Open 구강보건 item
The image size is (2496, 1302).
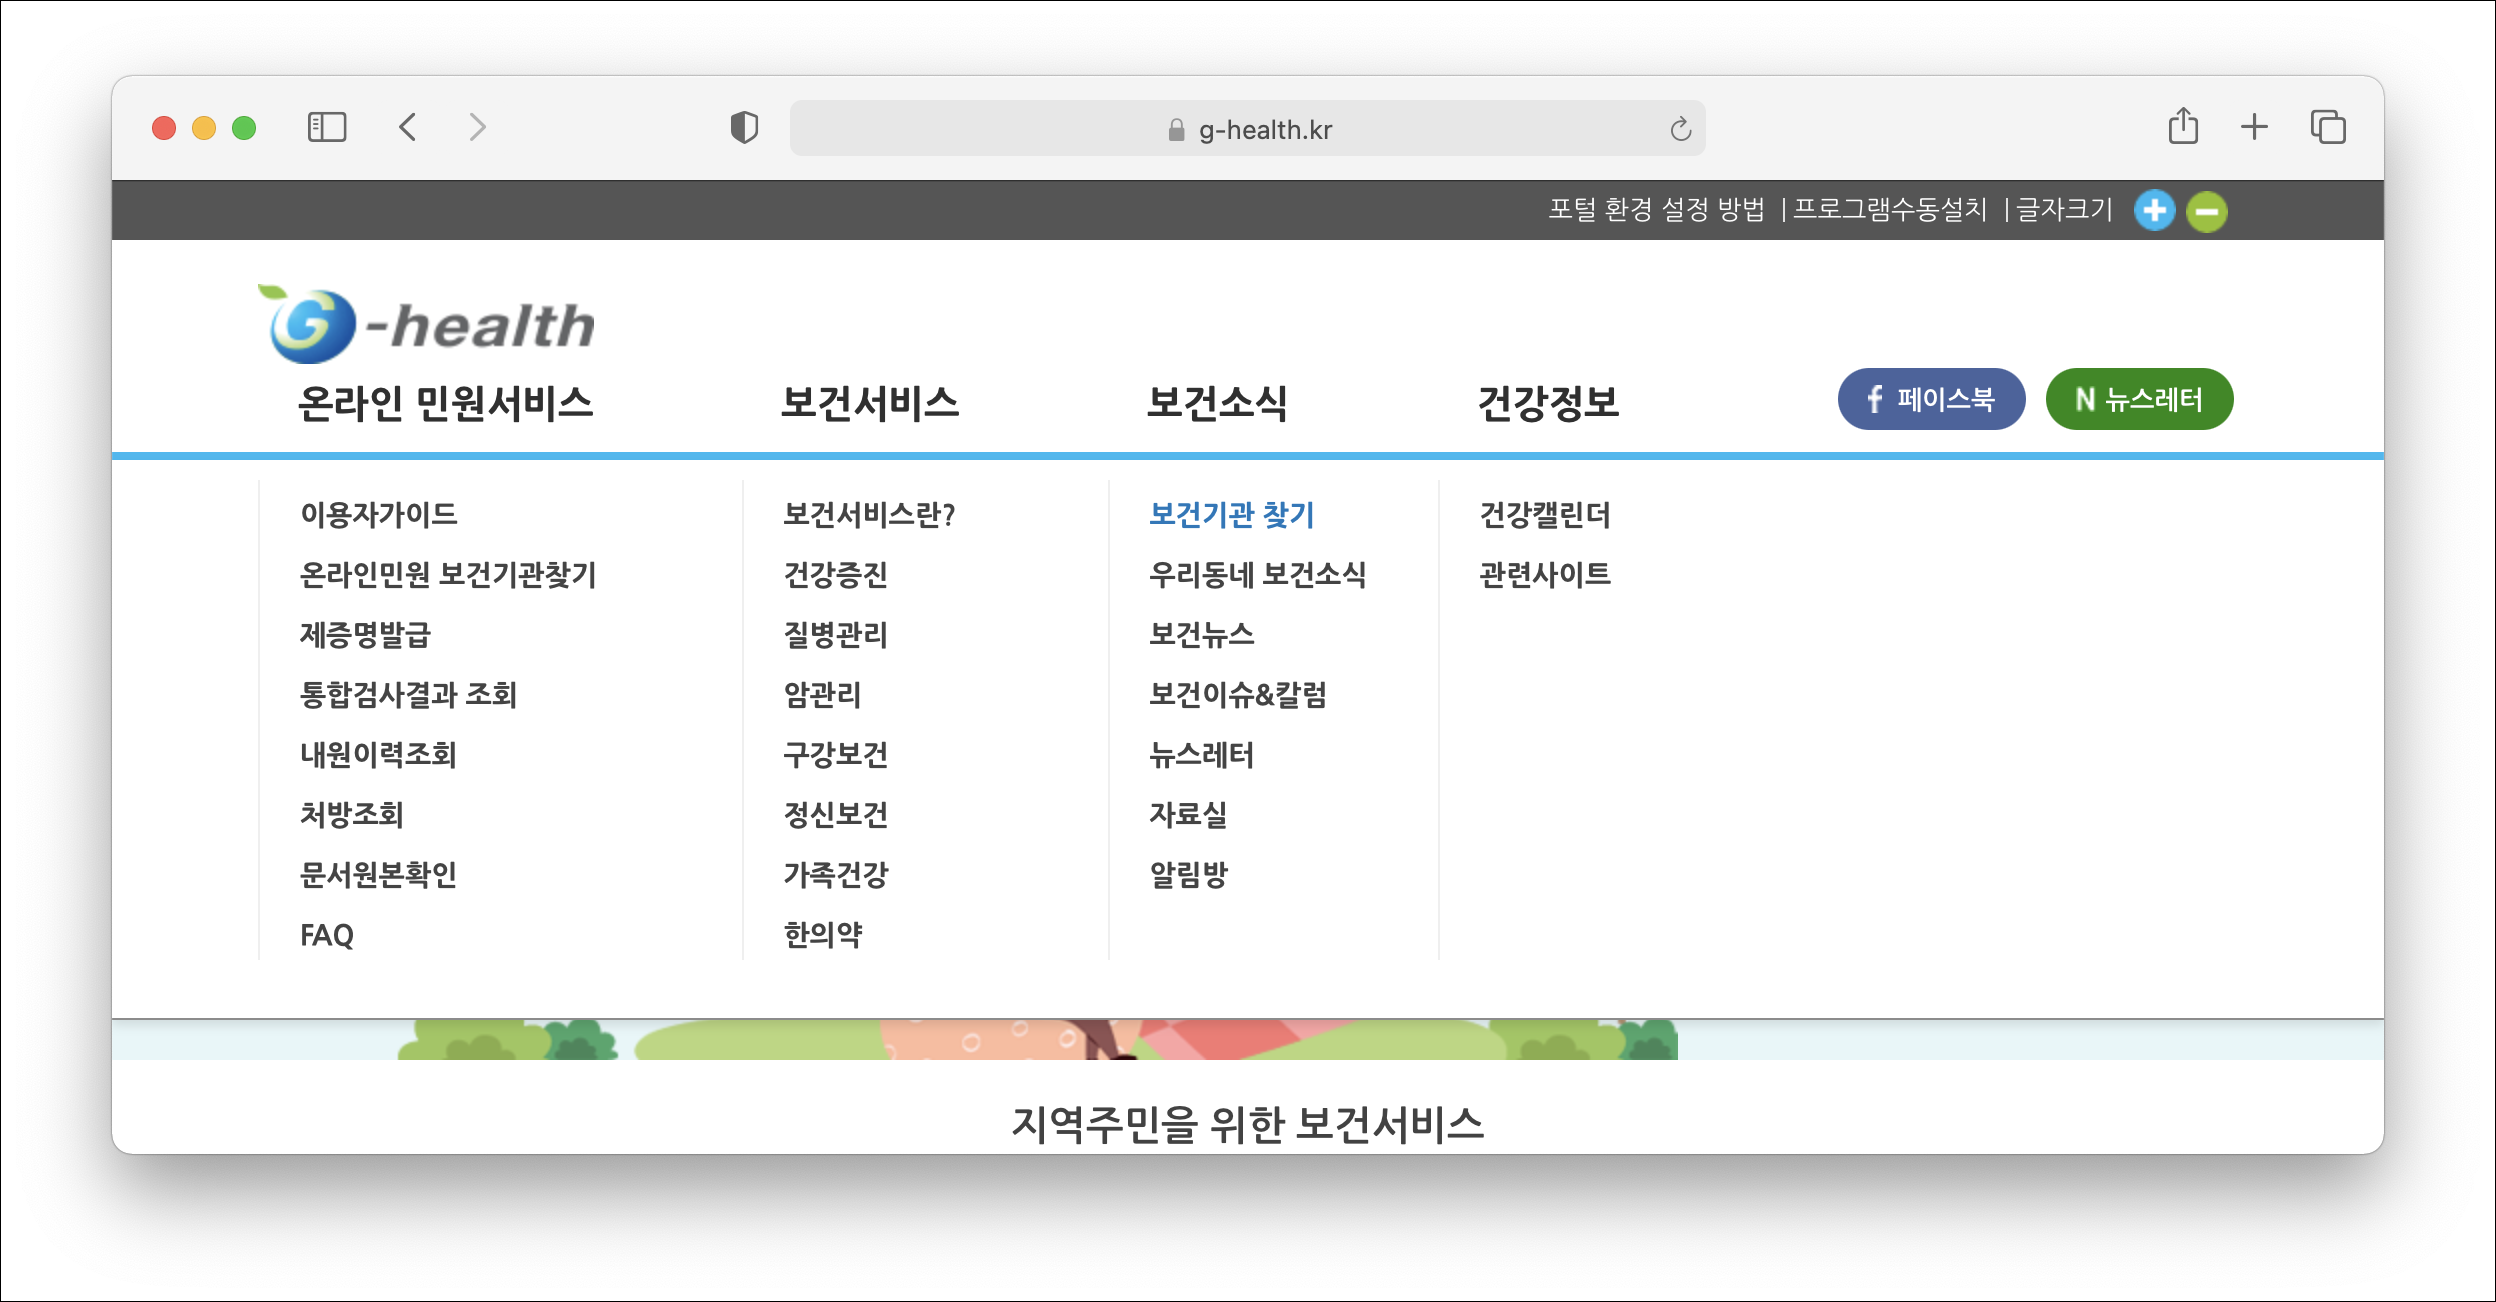point(836,754)
